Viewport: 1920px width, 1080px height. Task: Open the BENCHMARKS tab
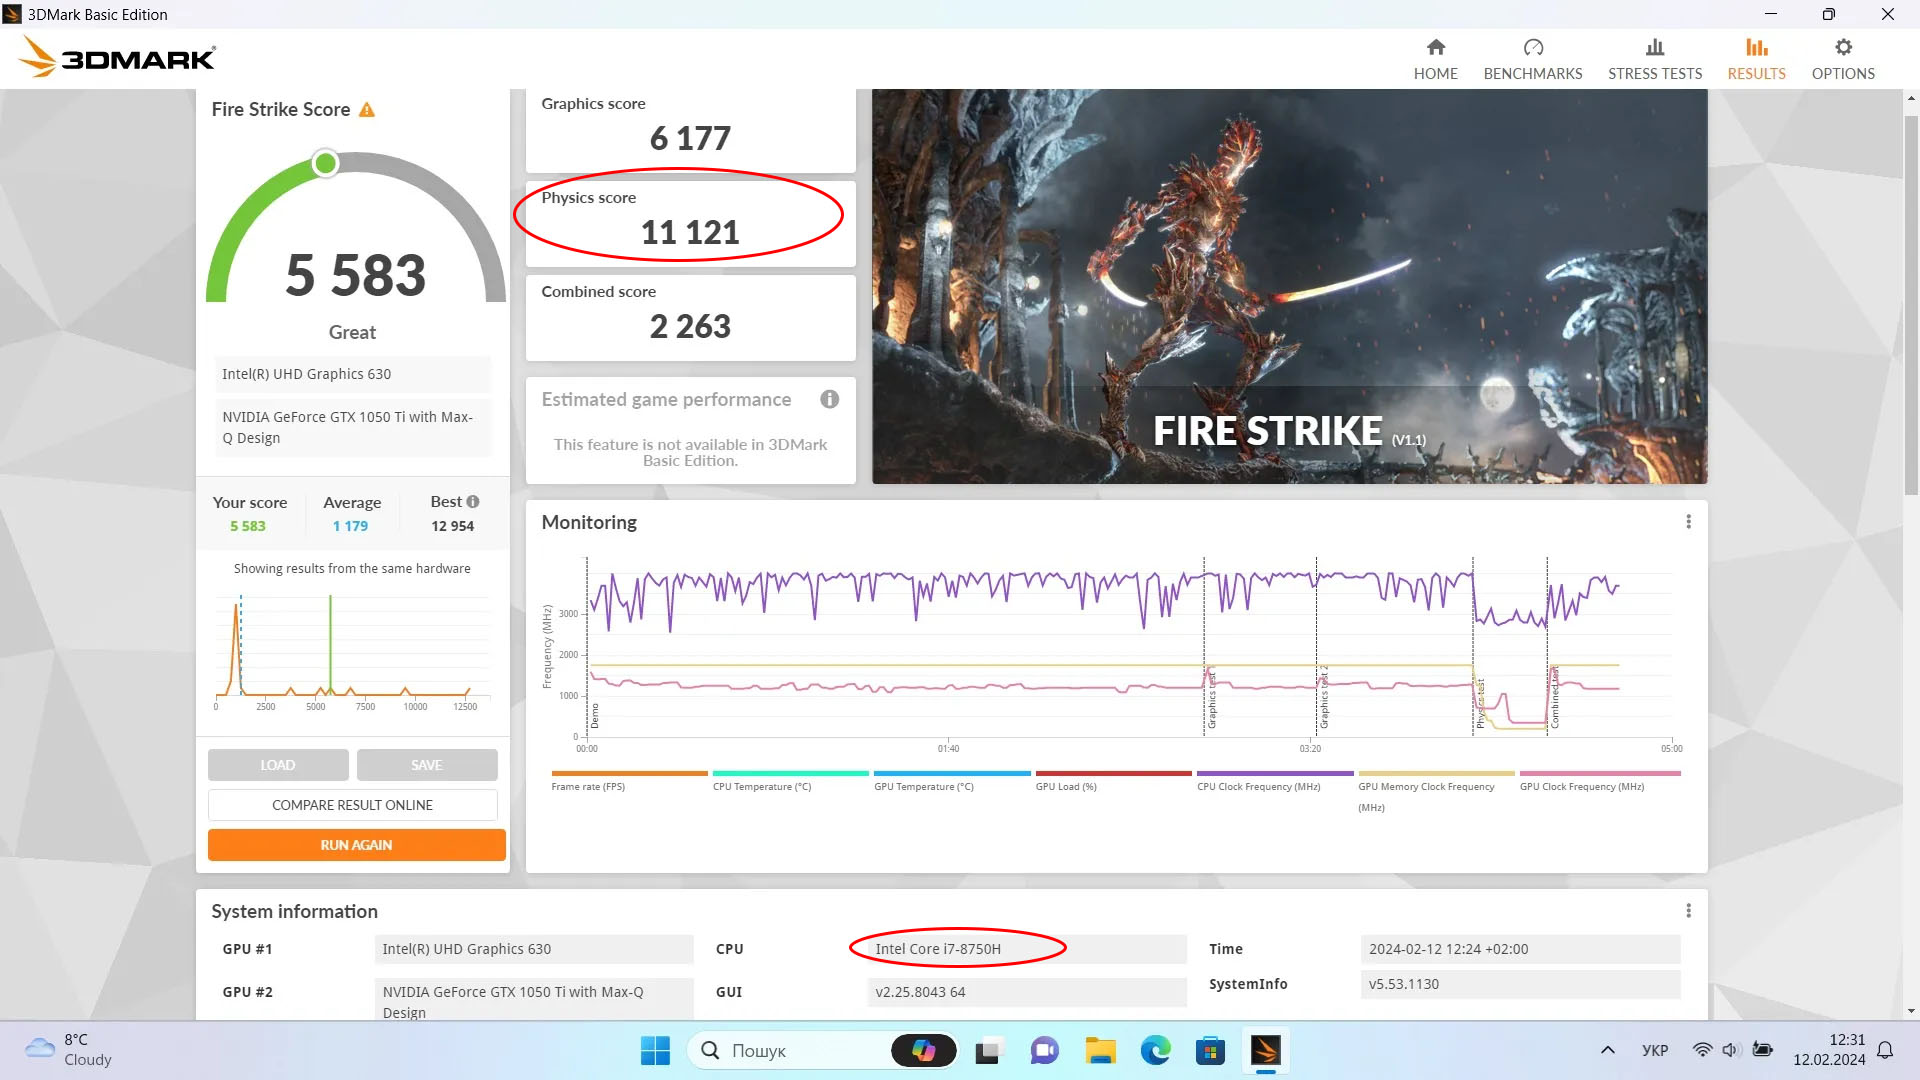click(1532, 59)
